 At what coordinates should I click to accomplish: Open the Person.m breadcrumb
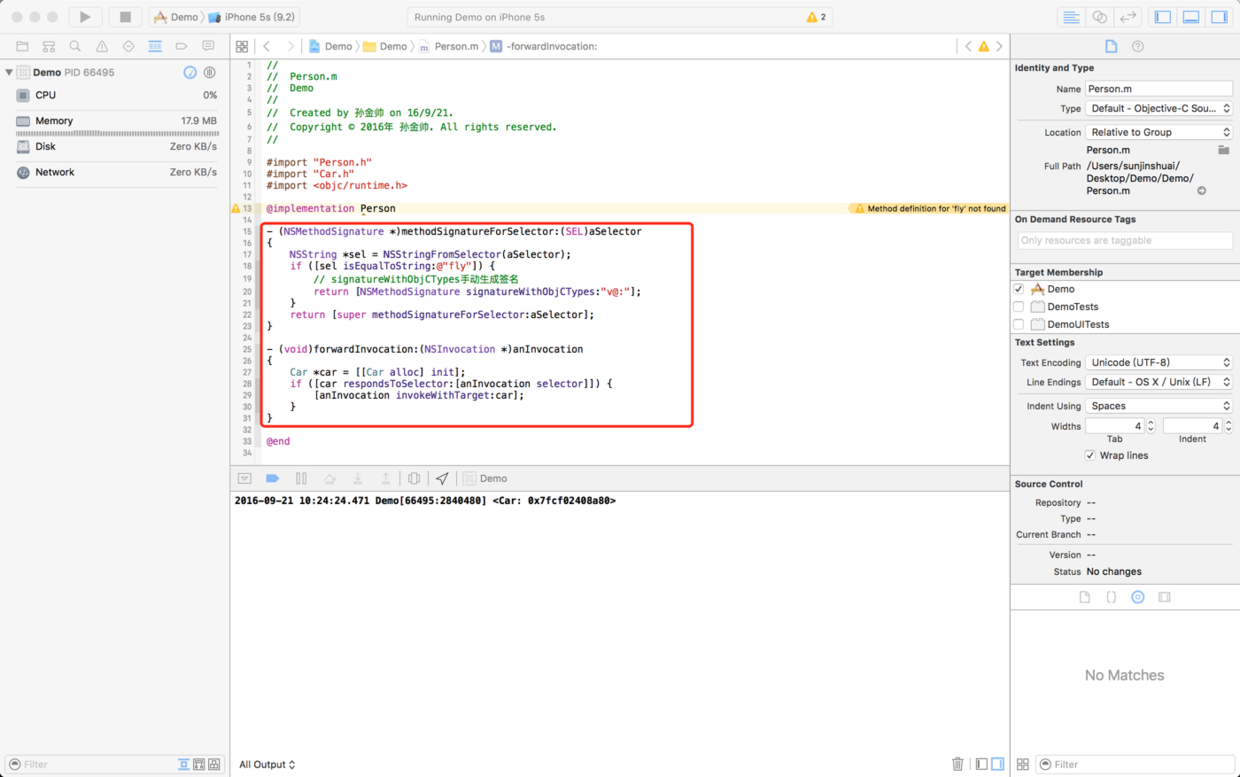pos(448,46)
